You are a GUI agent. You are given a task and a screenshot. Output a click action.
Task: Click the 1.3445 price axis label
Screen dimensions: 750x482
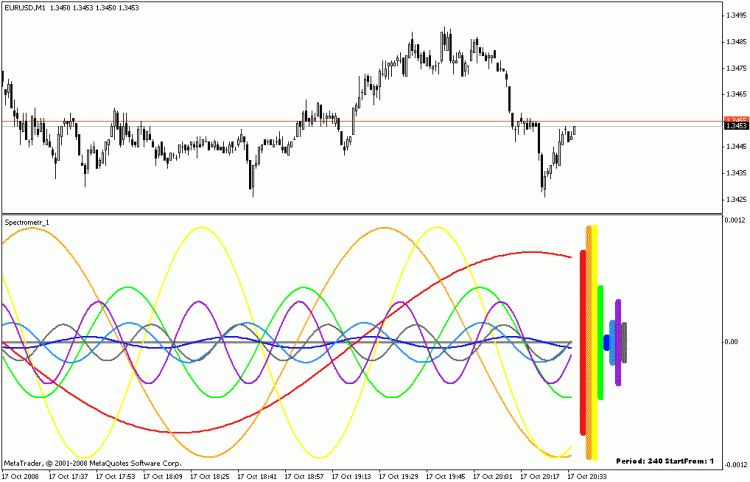[735, 146]
